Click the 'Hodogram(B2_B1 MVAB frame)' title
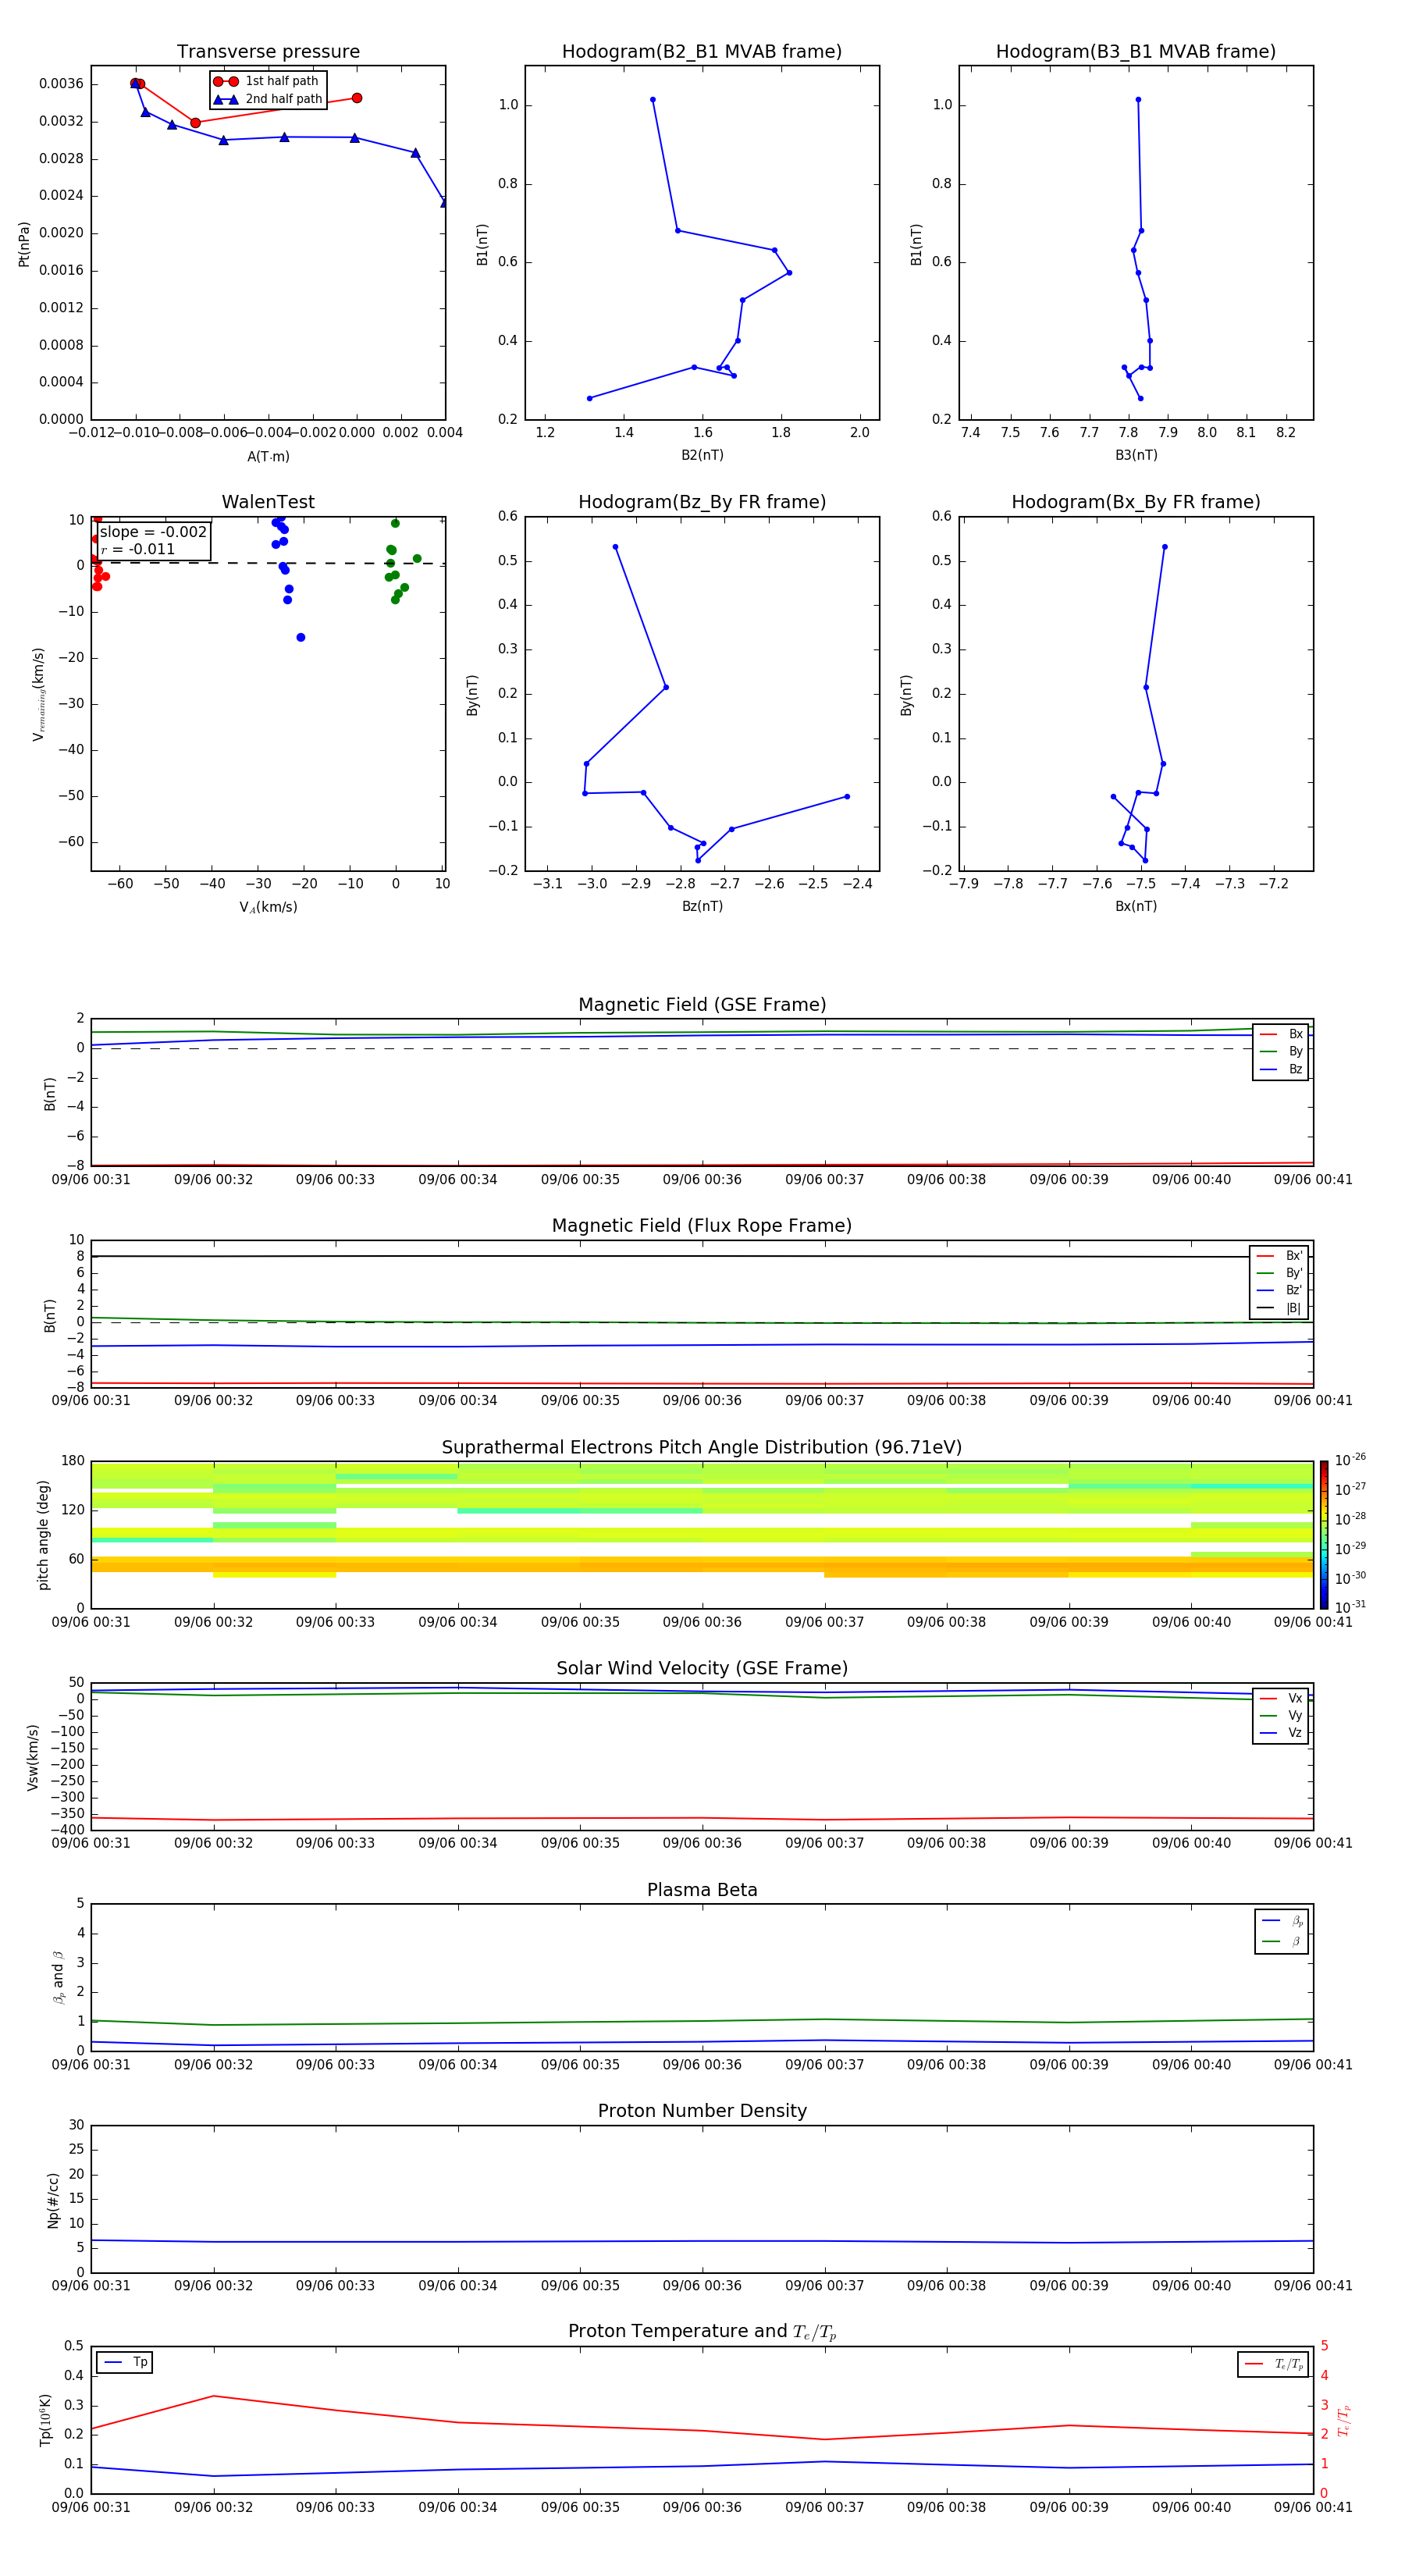Viewport: 1405px width, 2576px height. (702, 52)
